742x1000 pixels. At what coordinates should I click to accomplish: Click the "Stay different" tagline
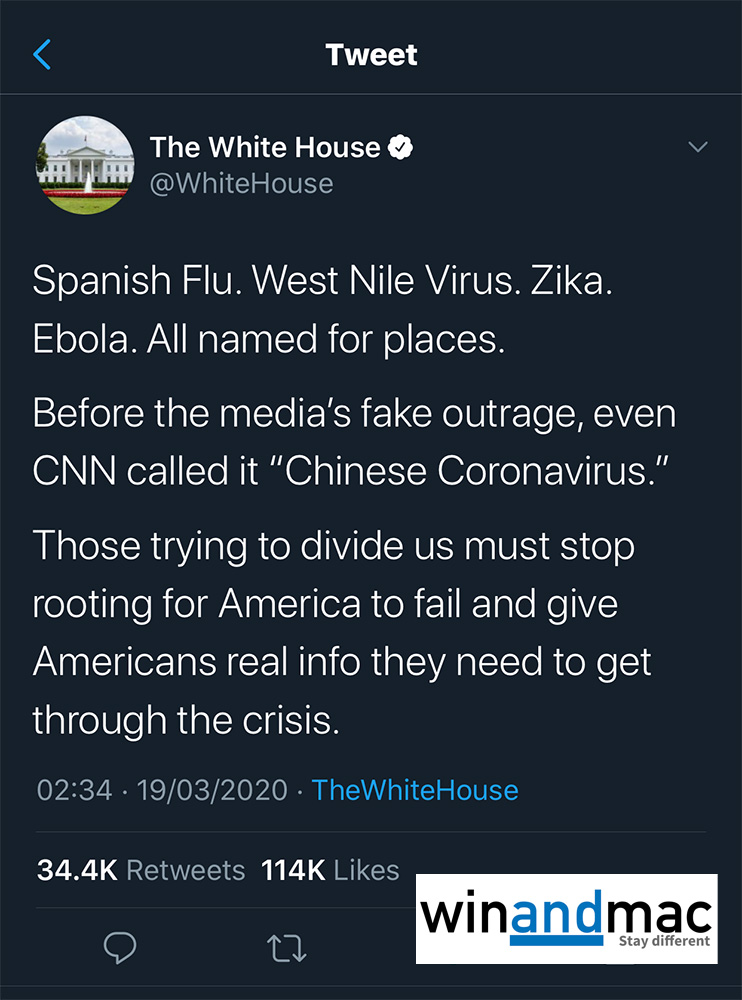(x=664, y=941)
